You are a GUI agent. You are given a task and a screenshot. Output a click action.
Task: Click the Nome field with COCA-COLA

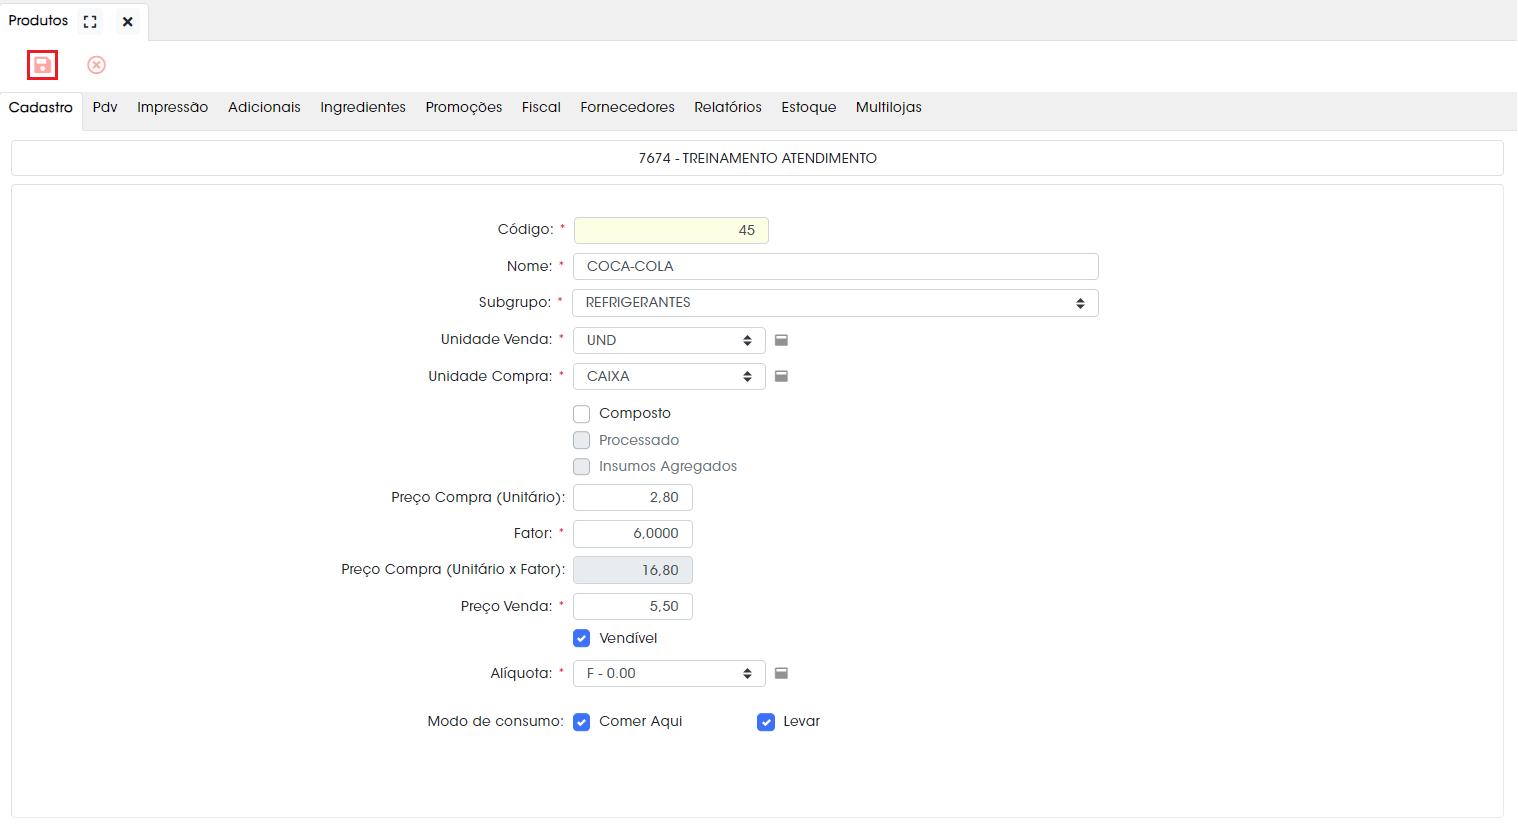(836, 266)
